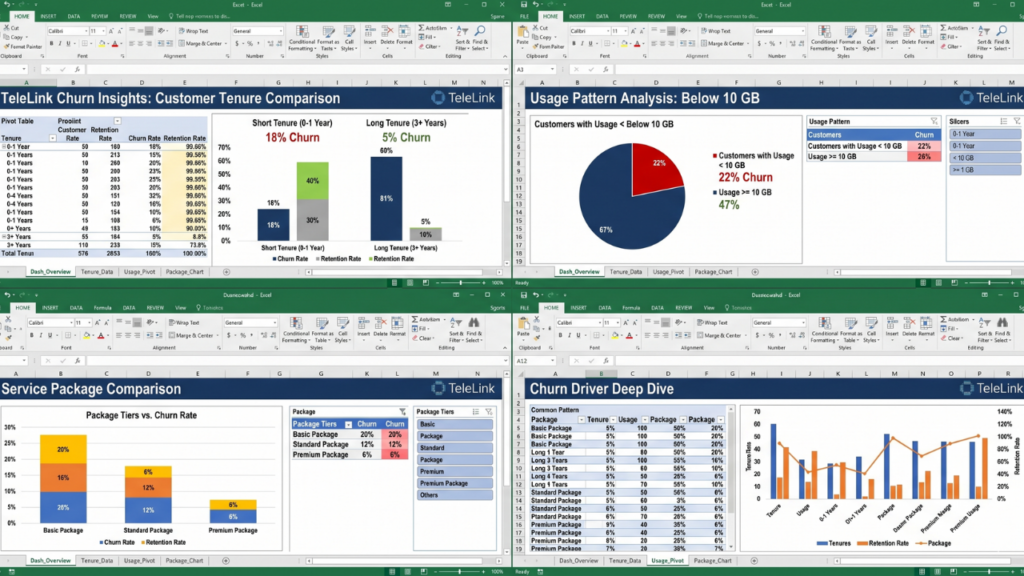Image resolution: width=1024 pixels, height=576 pixels.
Task: Select the 'Basic' Package Tiers slicer button
Action: pos(455,424)
